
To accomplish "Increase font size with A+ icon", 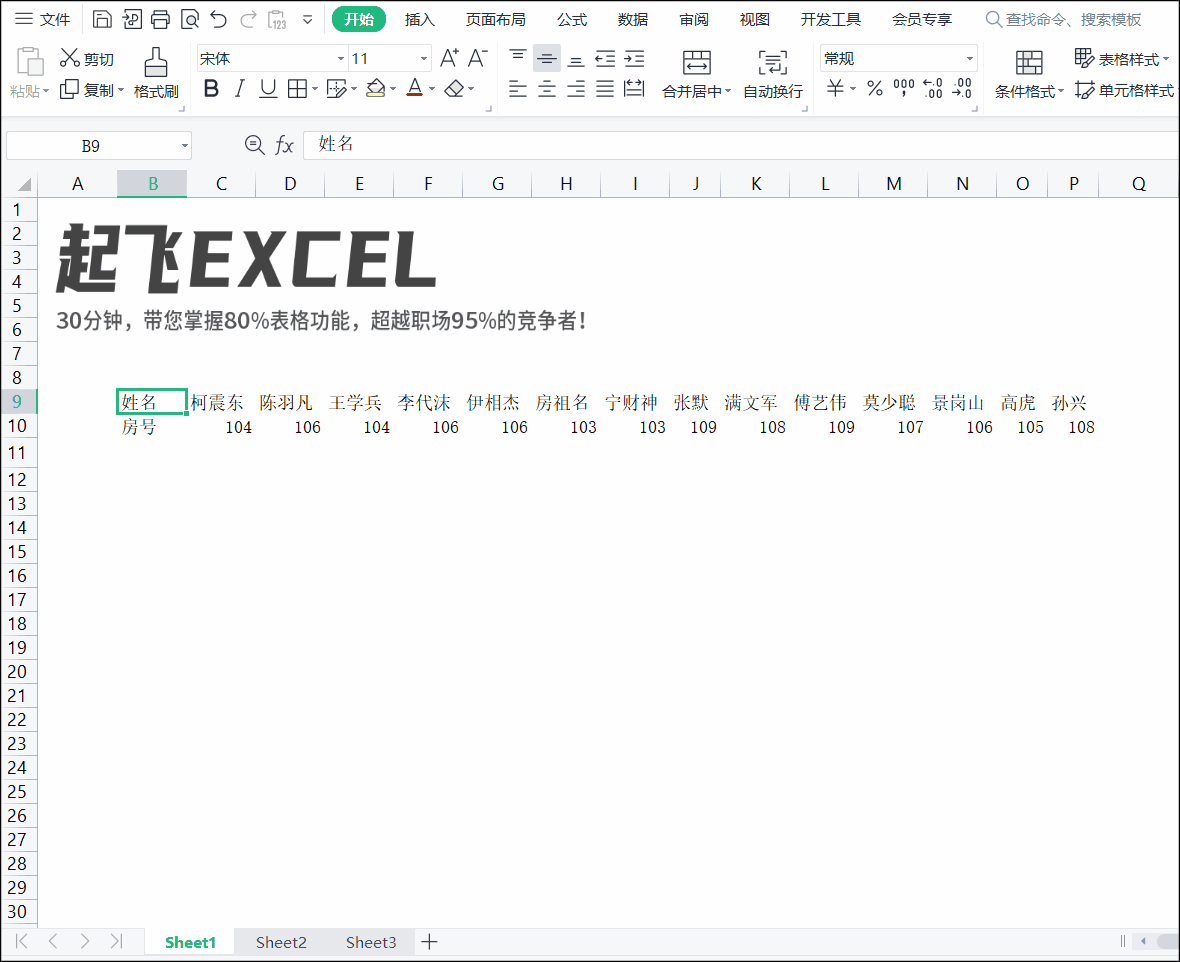I will [x=449, y=57].
